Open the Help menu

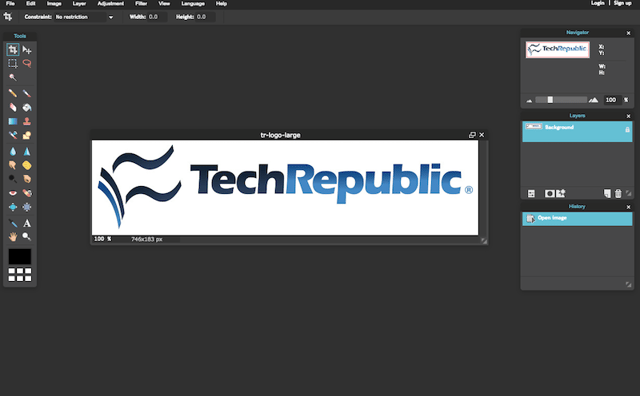tap(221, 4)
